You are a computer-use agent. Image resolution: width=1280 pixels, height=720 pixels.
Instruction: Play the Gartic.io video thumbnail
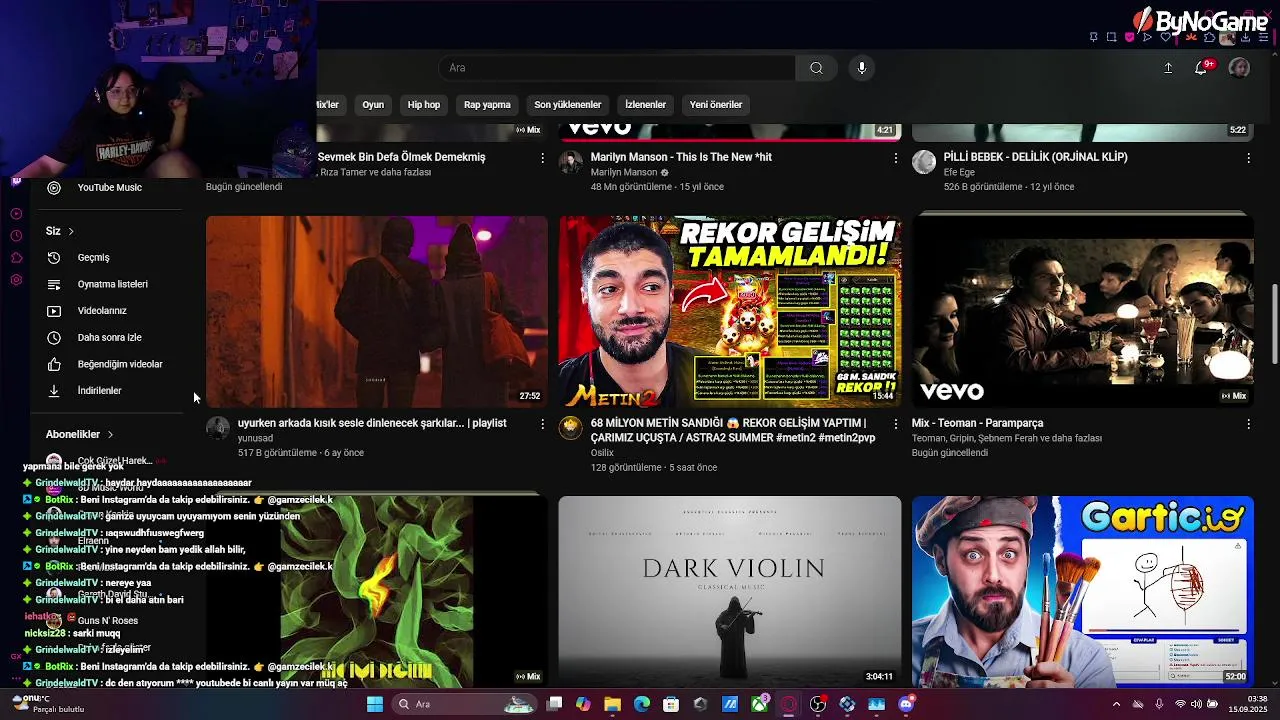(1083, 591)
